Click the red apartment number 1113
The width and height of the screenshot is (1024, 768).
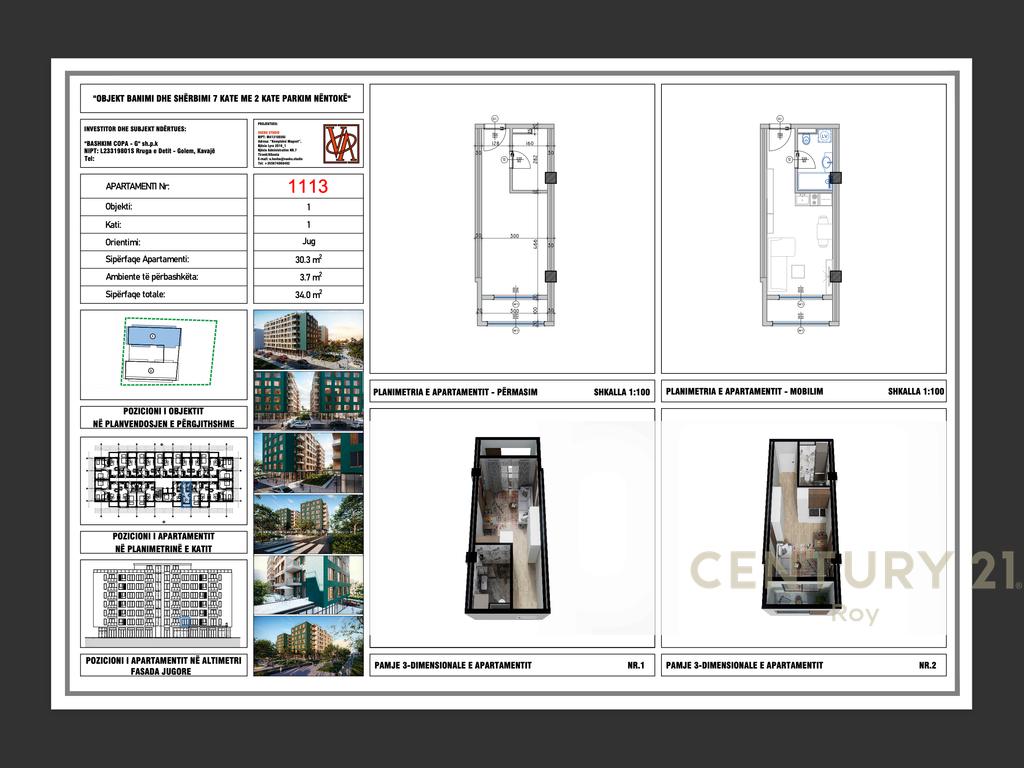click(x=308, y=186)
